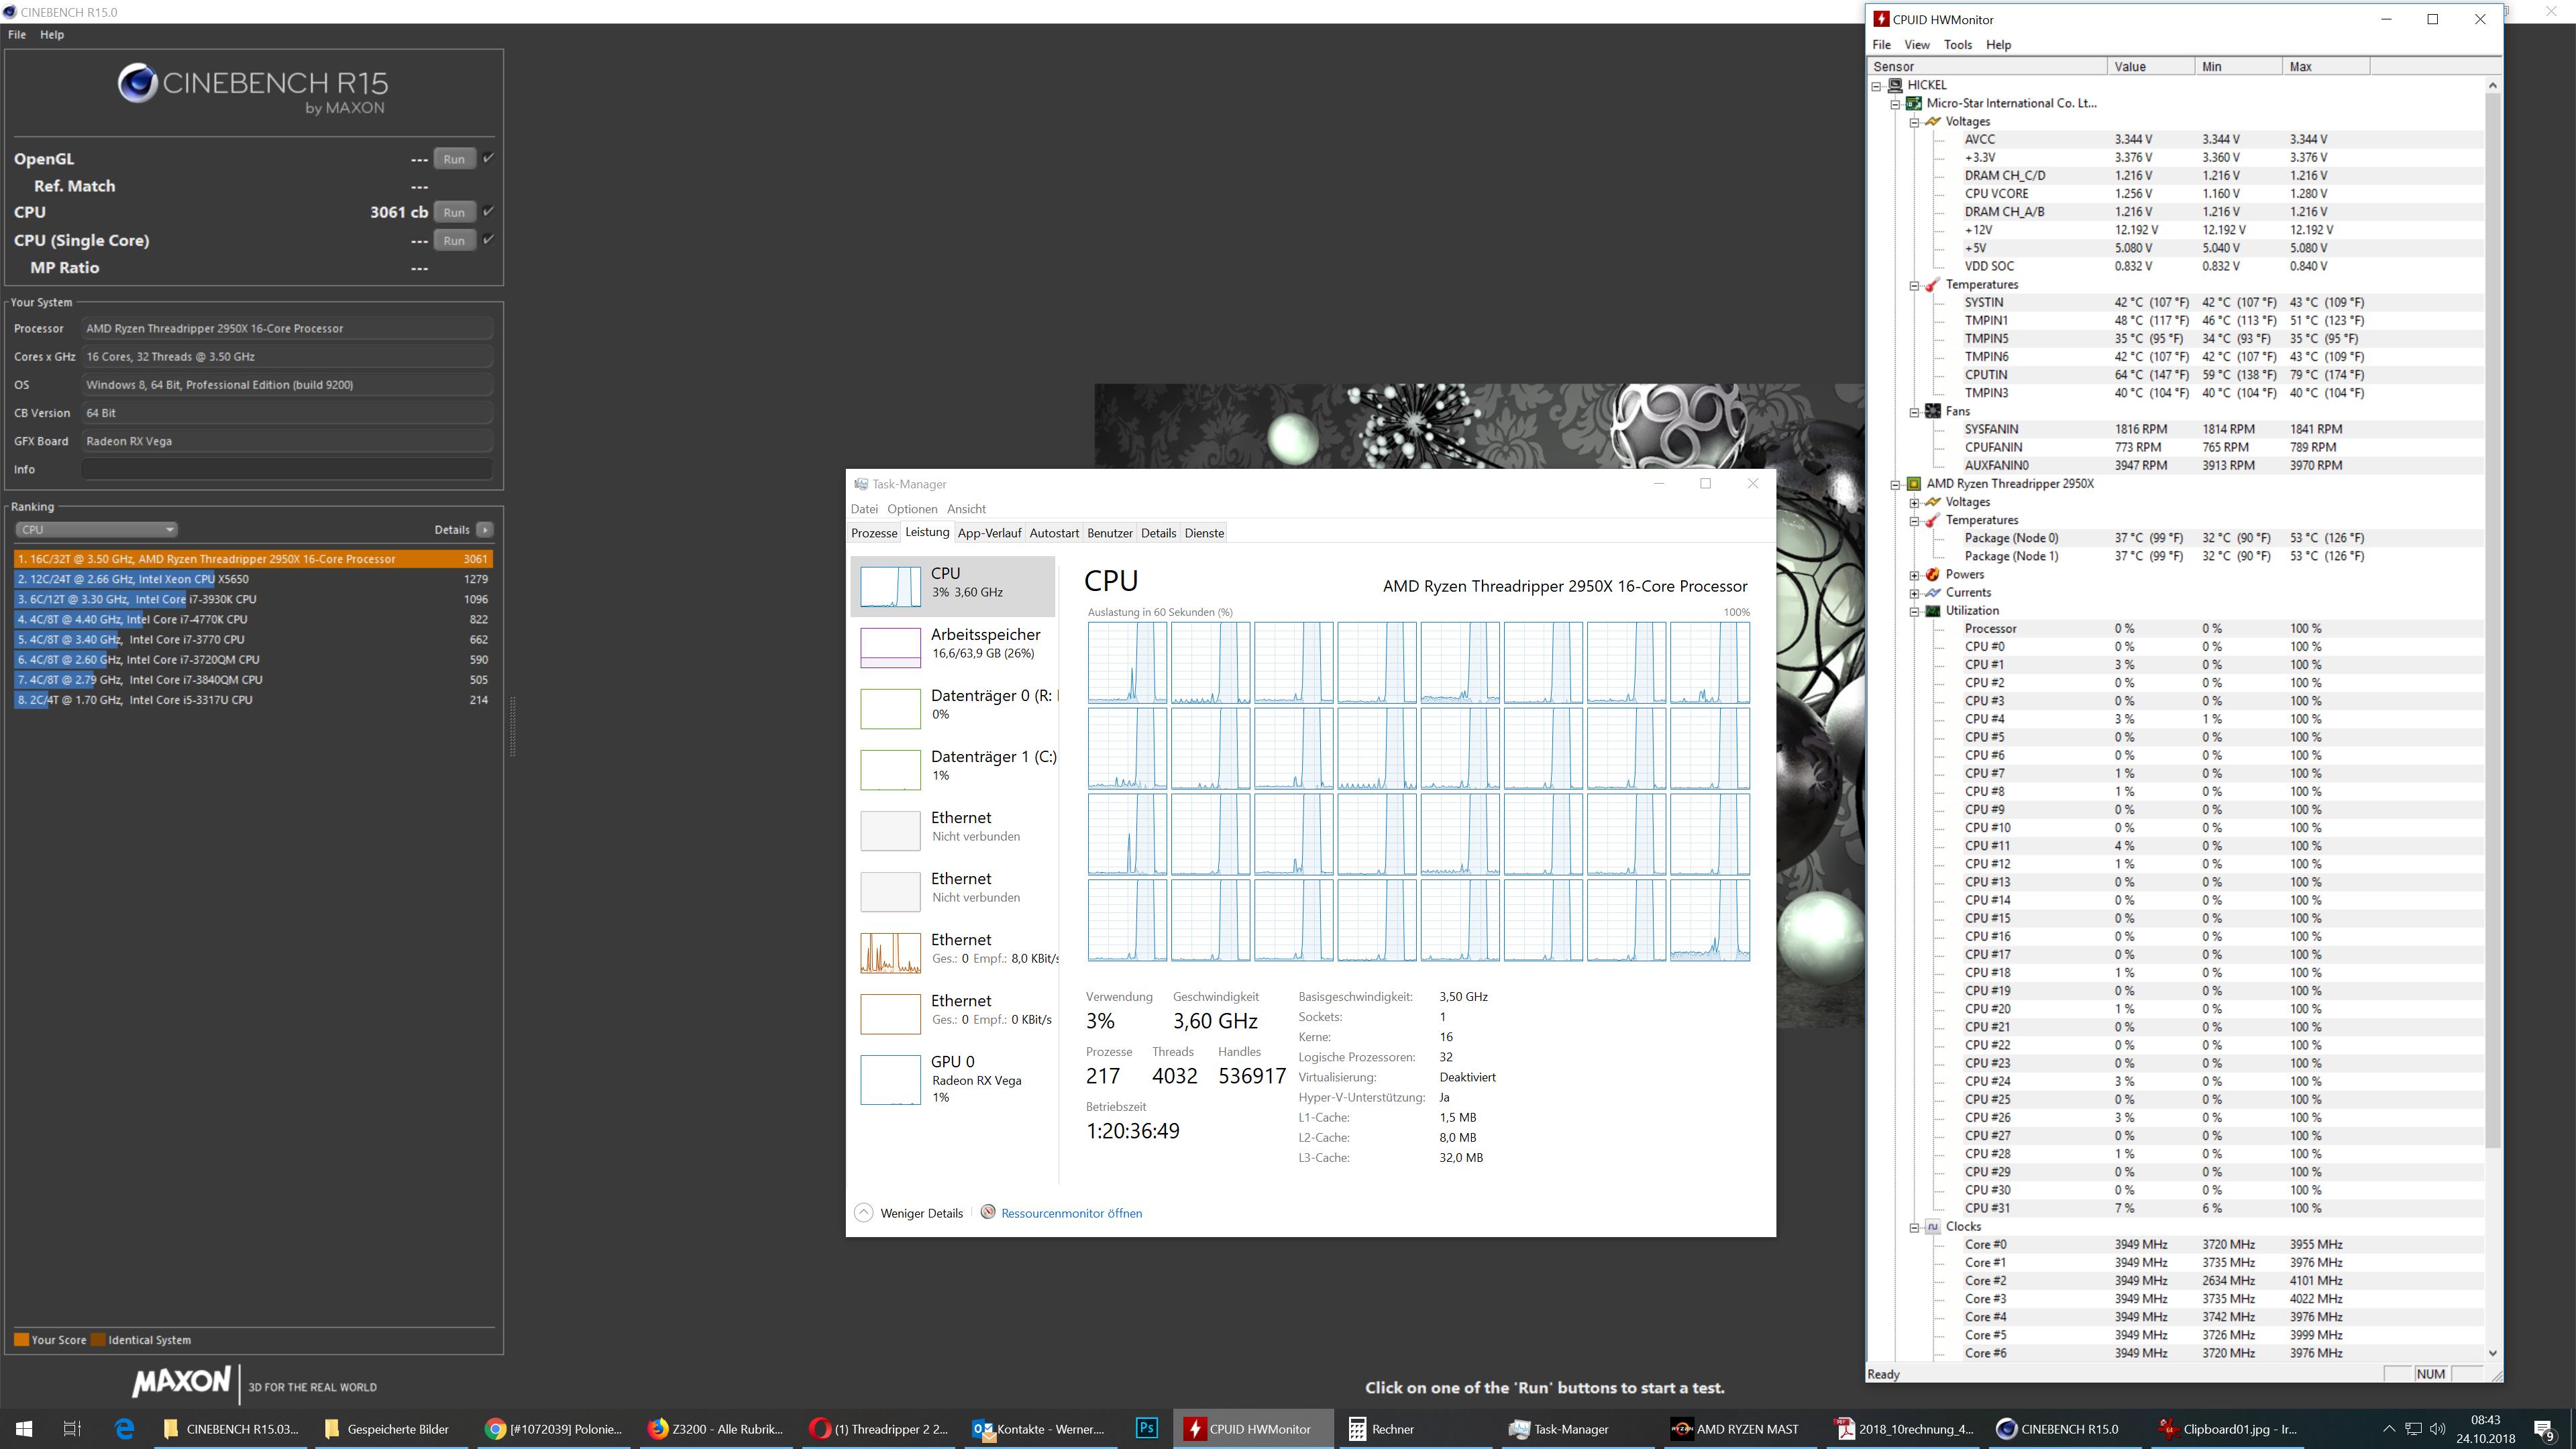Open the Action Center notification icon
Screen dimensions: 2576x1449
[x=2544, y=1430]
